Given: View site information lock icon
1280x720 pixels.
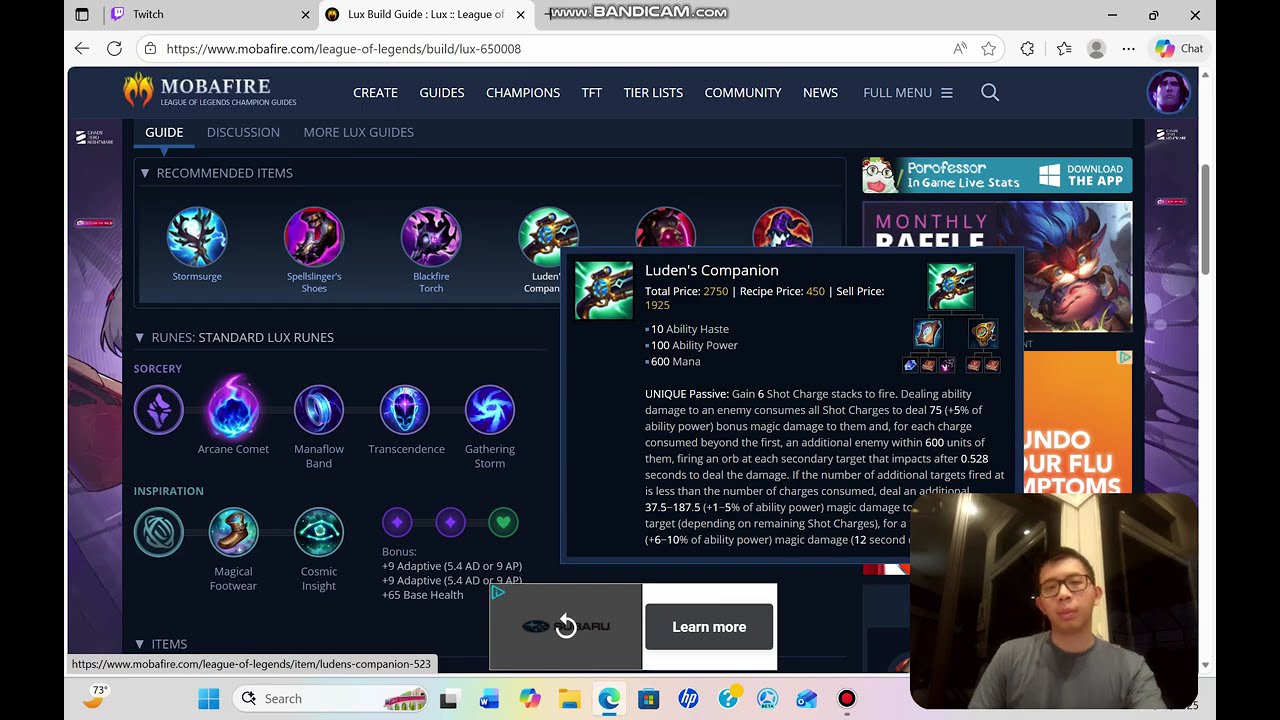Looking at the screenshot, I should point(150,48).
